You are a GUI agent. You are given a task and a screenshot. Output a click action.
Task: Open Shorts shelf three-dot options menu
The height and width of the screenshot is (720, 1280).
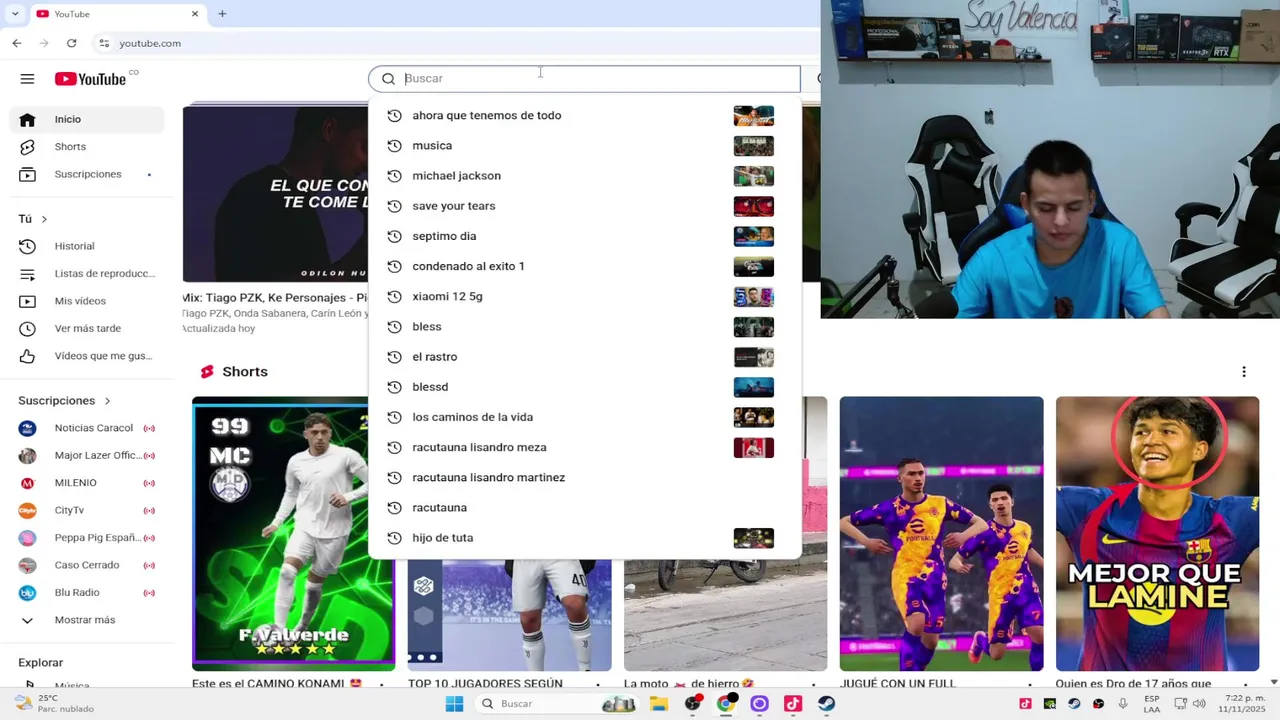click(x=1244, y=372)
